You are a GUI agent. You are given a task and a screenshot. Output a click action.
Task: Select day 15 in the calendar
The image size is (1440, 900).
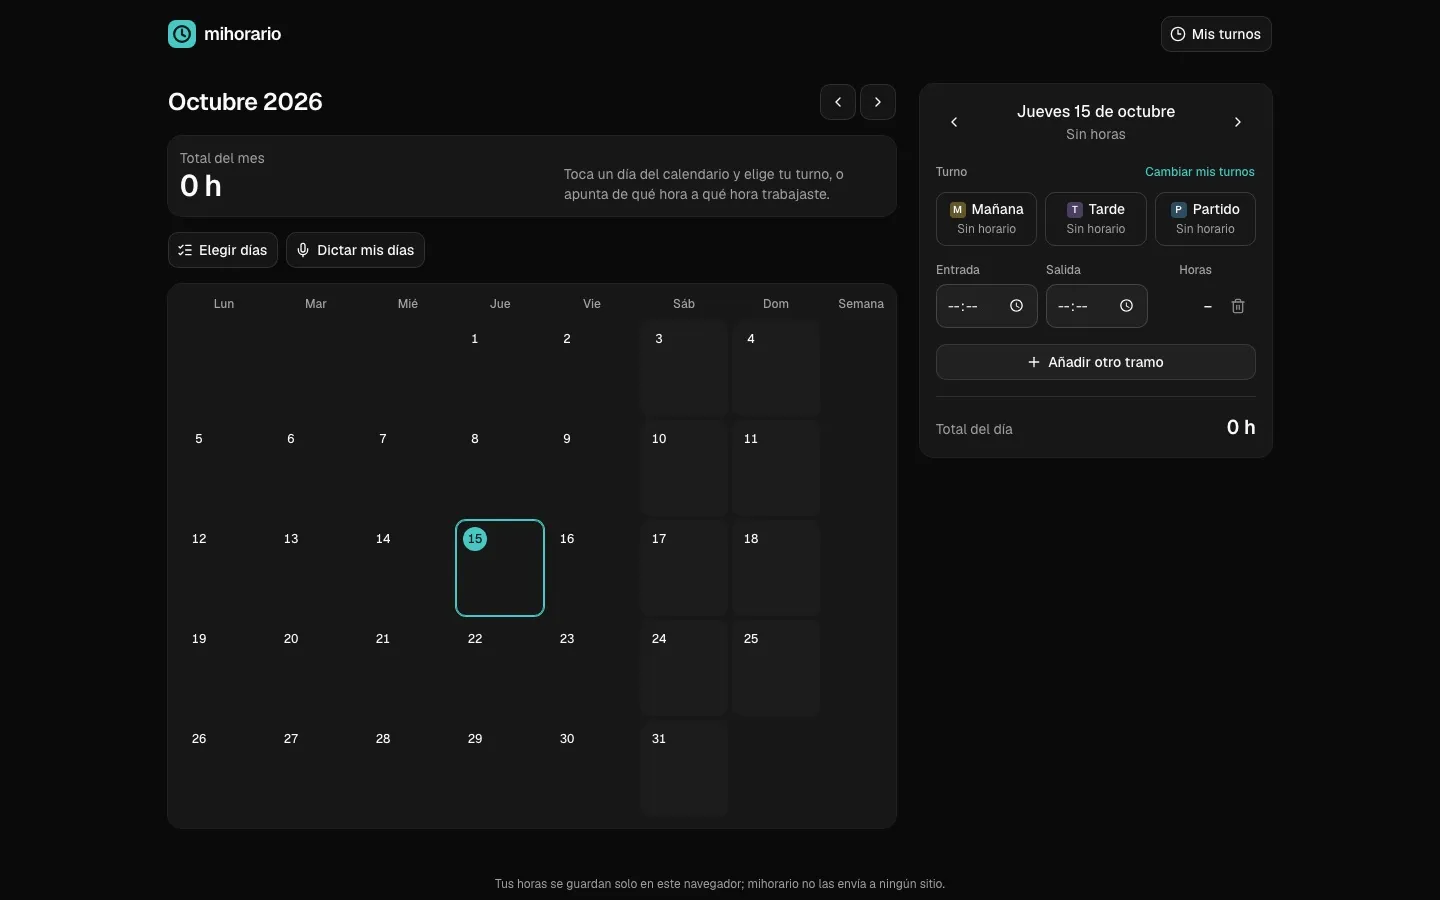[x=500, y=568]
